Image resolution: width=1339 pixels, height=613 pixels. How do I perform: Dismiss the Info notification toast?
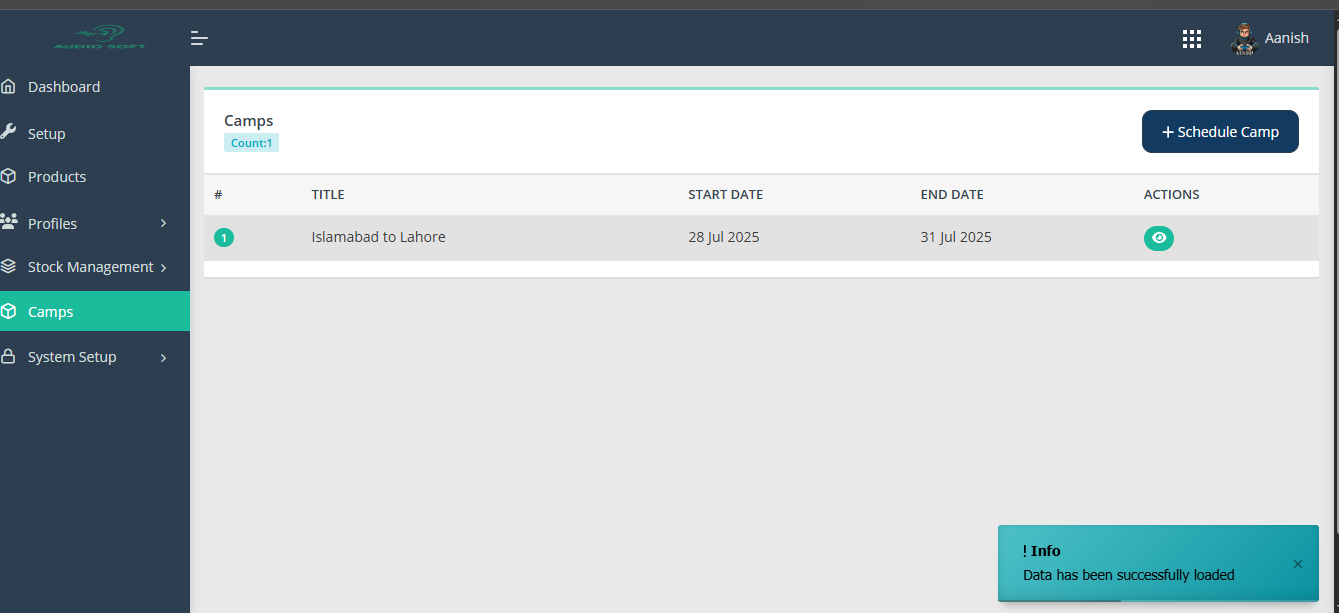(1297, 564)
